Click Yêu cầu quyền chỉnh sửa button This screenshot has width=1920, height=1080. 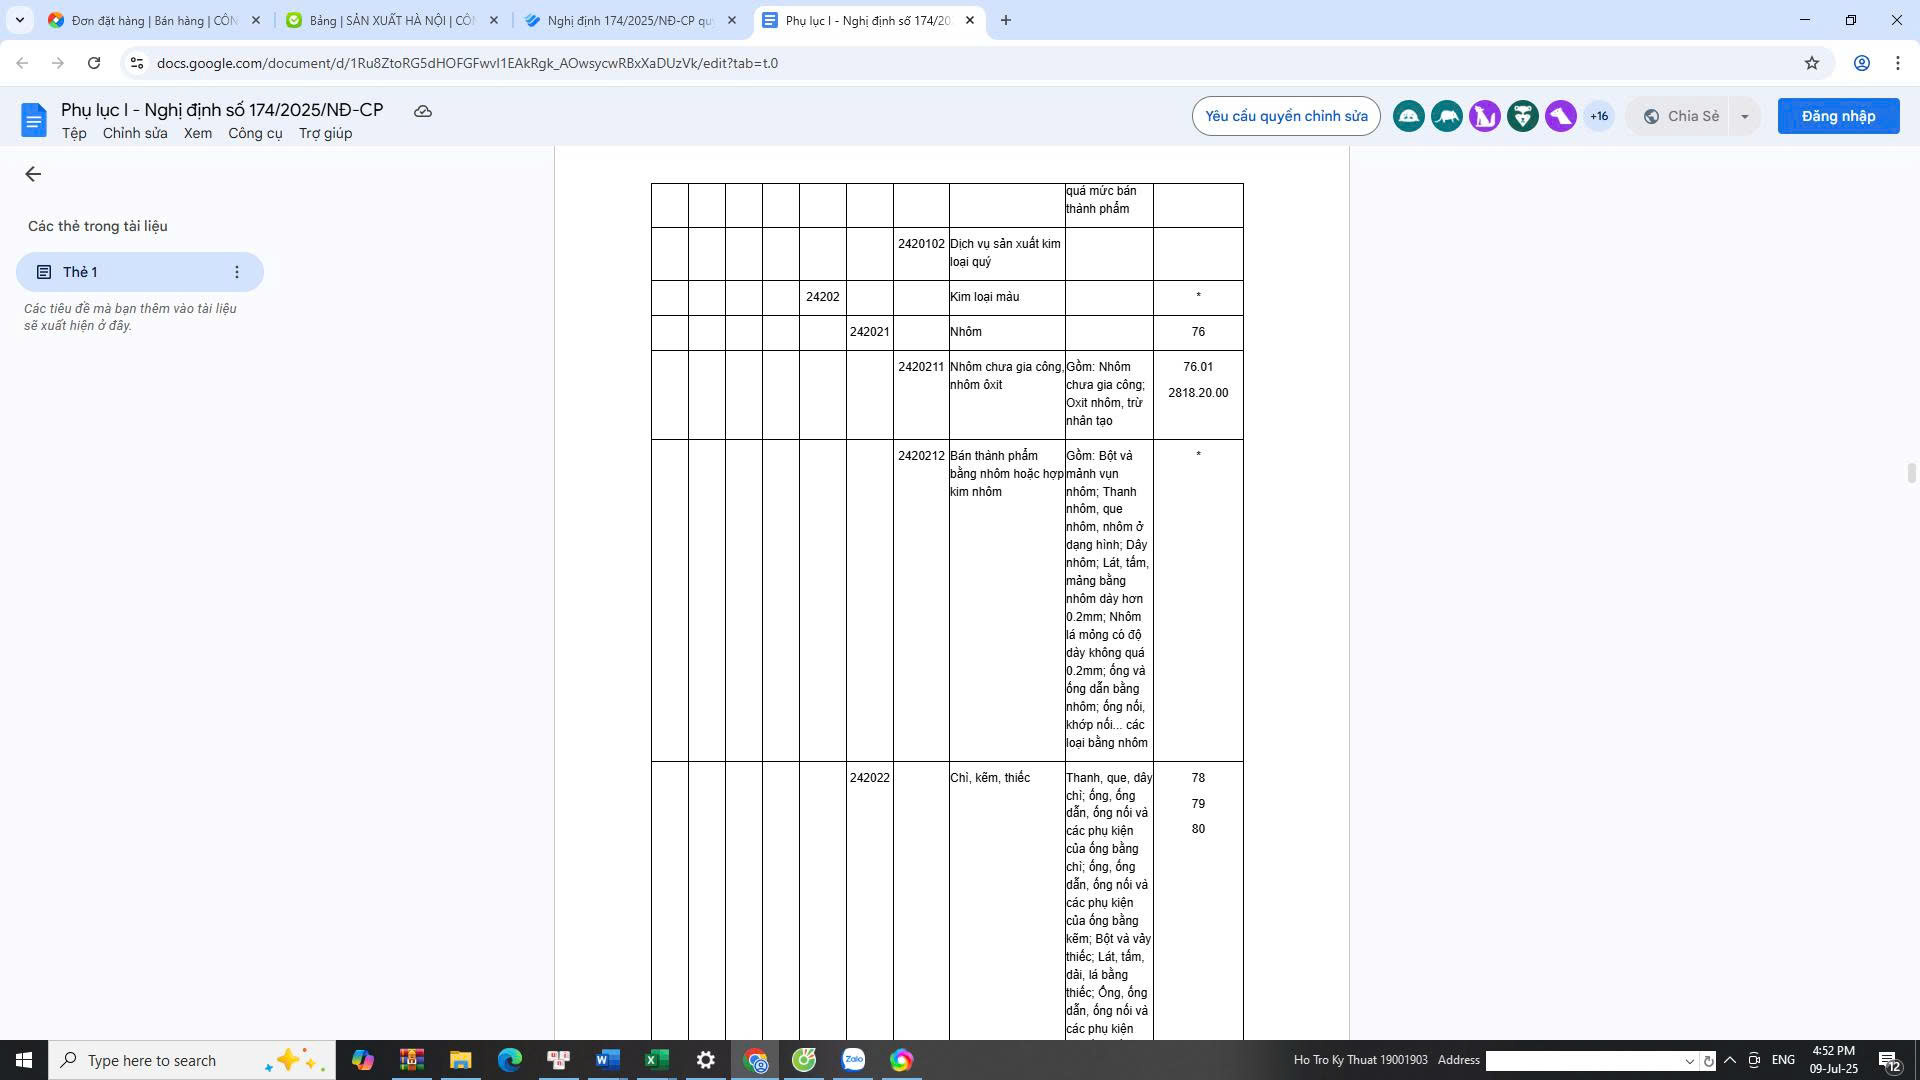(x=1285, y=116)
